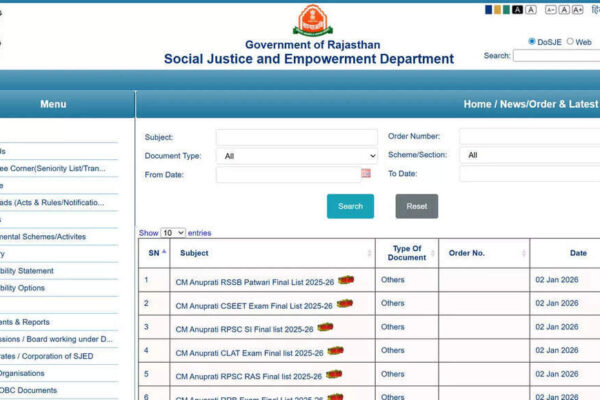Viewport: 600px width, 400px height.
Task: Open CM Anuprati CLAT Exam Final list link
Action: [x=249, y=353]
